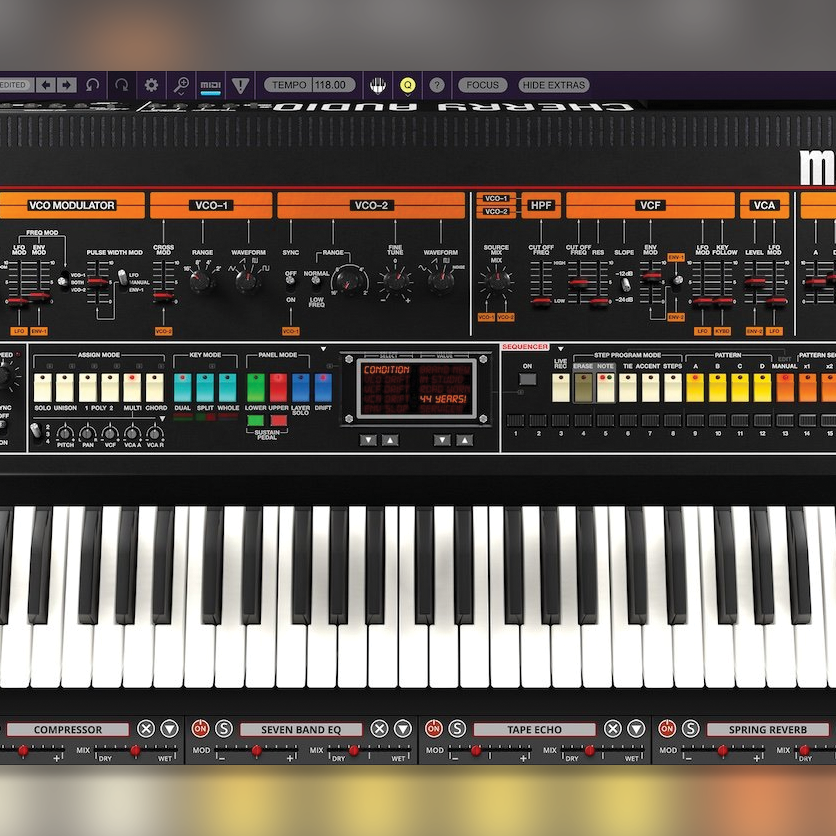The image size is (836, 836).
Task: Click the panic warning triangle icon
Action: [240, 85]
